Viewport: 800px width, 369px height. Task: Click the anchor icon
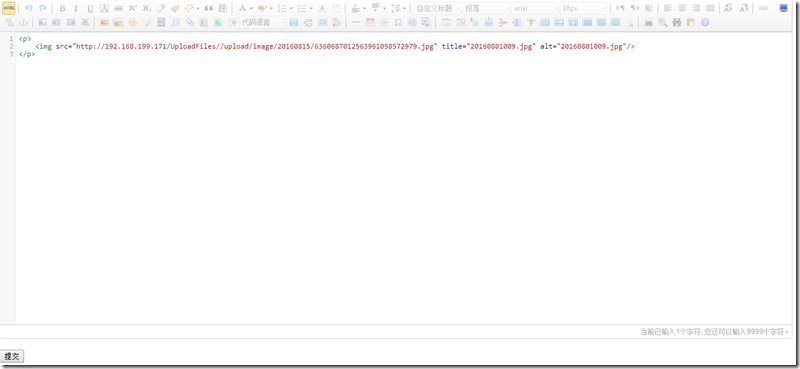[x=23, y=22]
